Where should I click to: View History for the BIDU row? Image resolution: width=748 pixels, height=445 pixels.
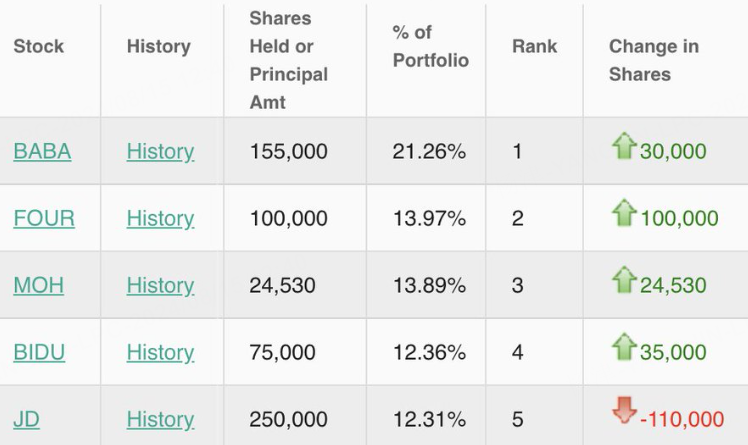click(x=160, y=353)
